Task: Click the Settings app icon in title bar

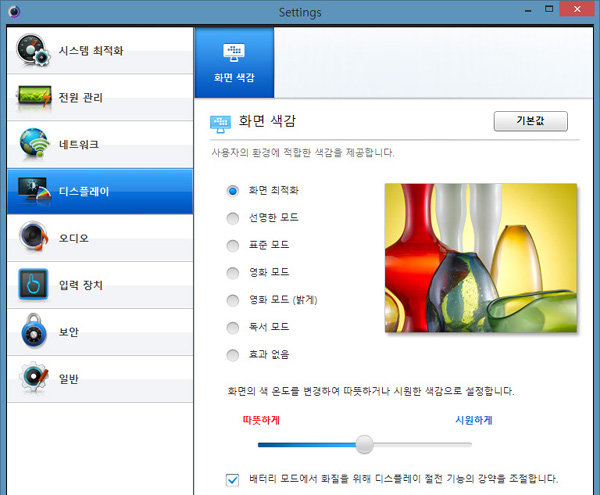Action: coord(14,11)
